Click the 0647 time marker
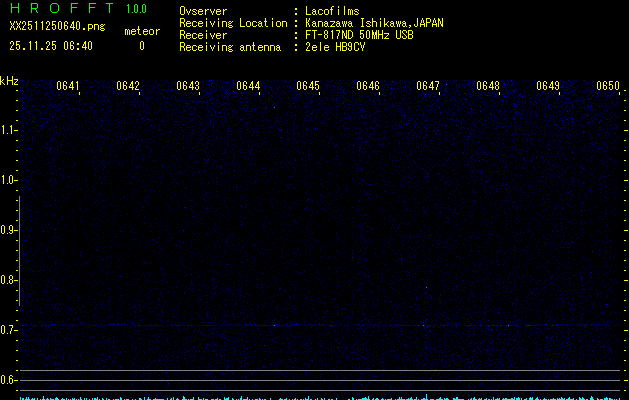Viewport: 629px width, 400px height. pyautogui.click(x=428, y=86)
